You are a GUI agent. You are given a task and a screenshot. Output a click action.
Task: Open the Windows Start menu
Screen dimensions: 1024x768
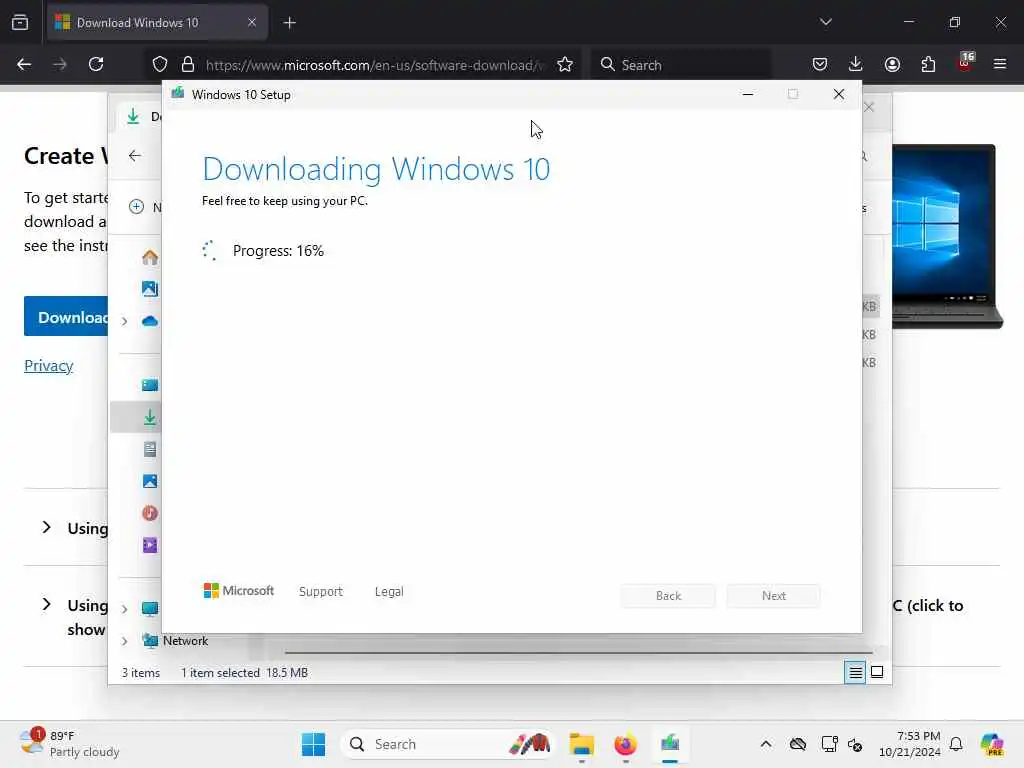313,744
